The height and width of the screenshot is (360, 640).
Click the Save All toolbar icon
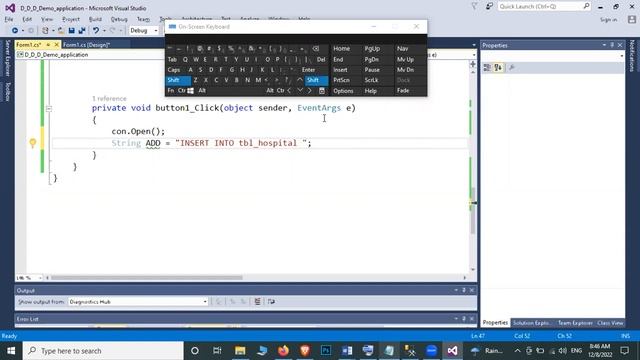(x=82, y=31)
